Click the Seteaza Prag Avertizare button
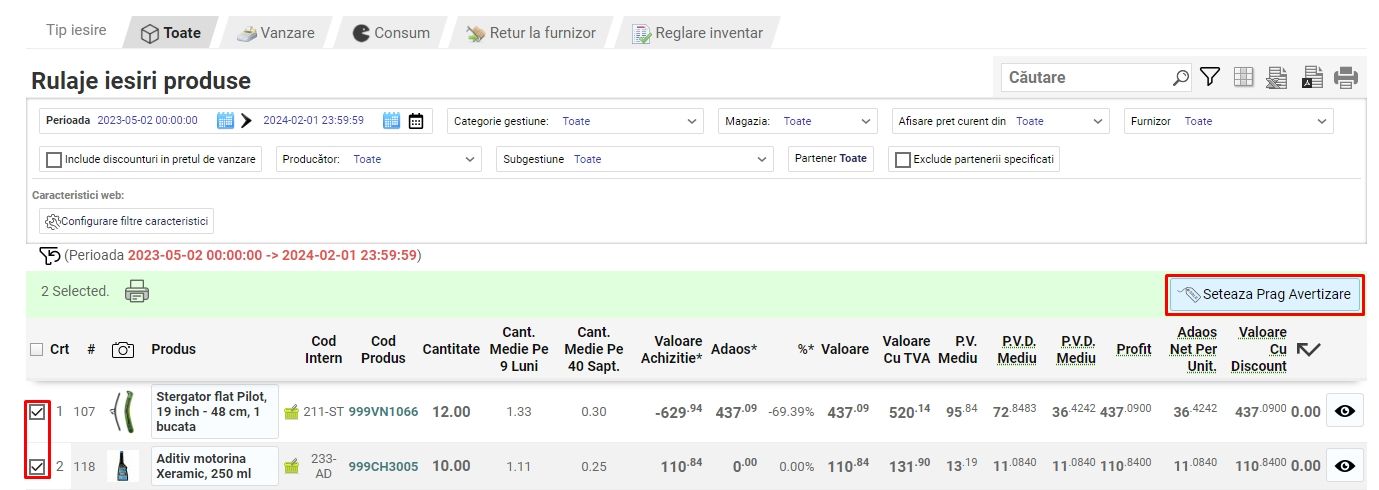 1265,294
